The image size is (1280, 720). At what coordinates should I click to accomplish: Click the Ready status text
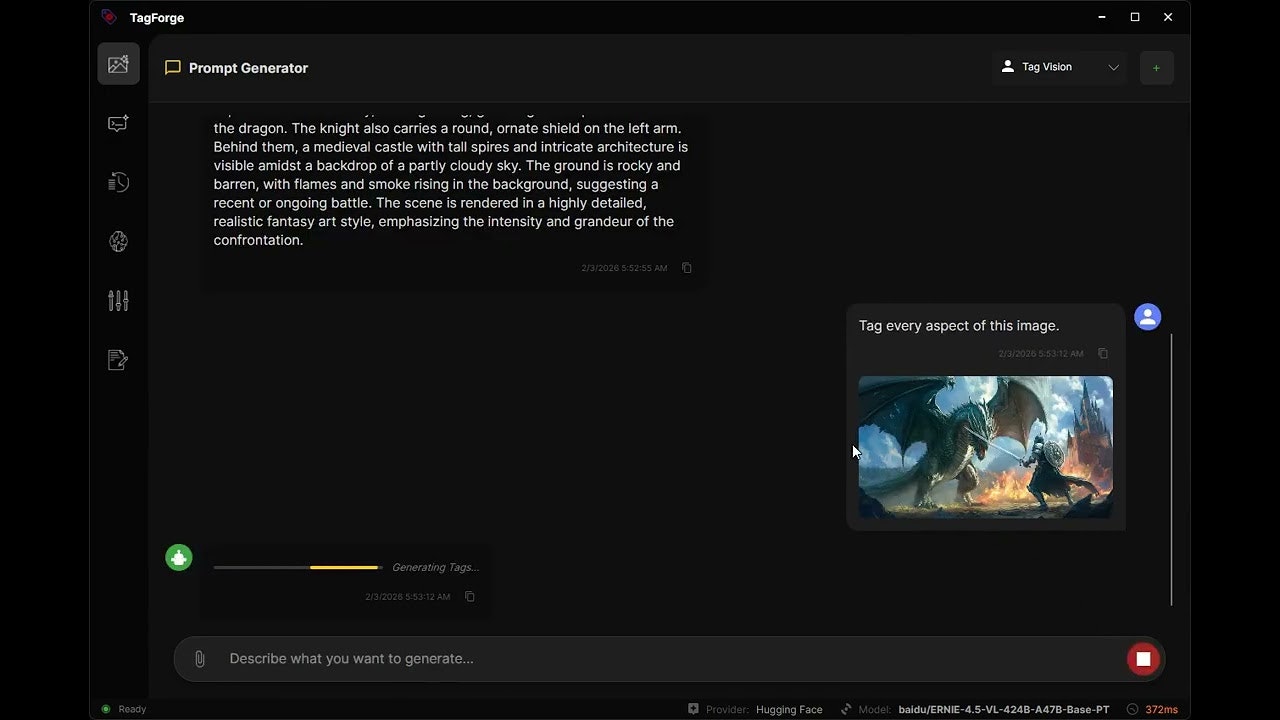[x=132, y=710]
